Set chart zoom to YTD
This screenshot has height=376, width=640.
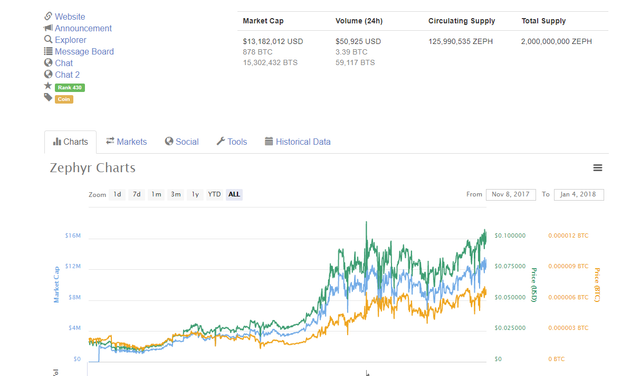coord(214,194)
